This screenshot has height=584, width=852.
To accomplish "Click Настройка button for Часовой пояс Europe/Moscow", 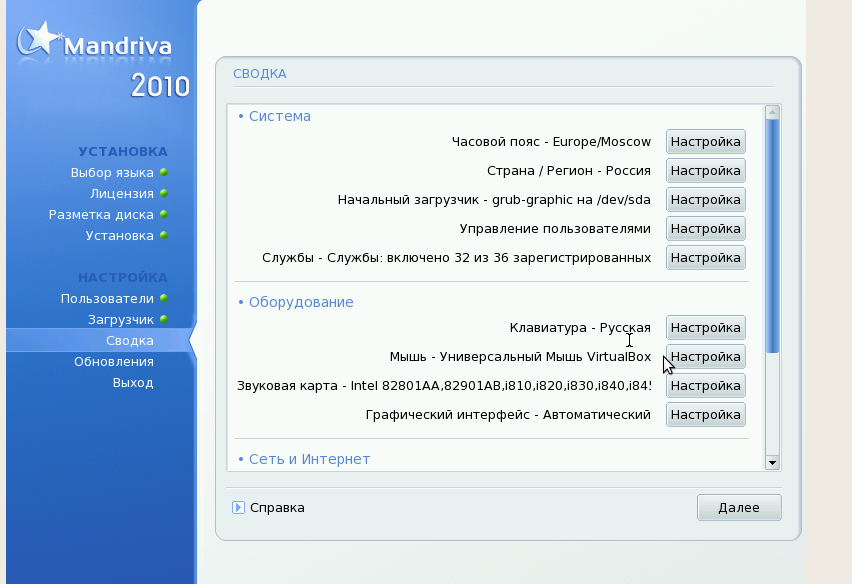I will click(705, 142).
